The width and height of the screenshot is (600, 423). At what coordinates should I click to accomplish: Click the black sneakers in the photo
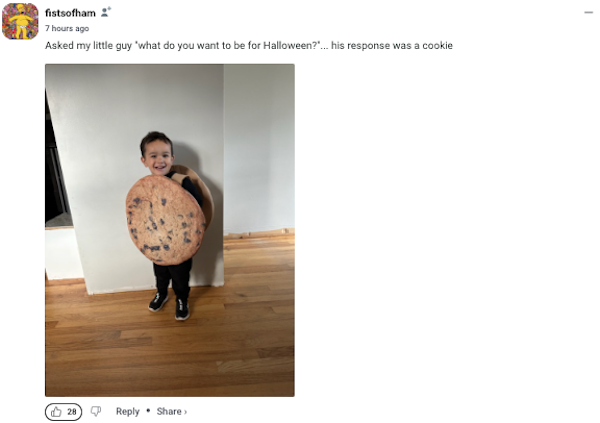click(x=170, y=305)
